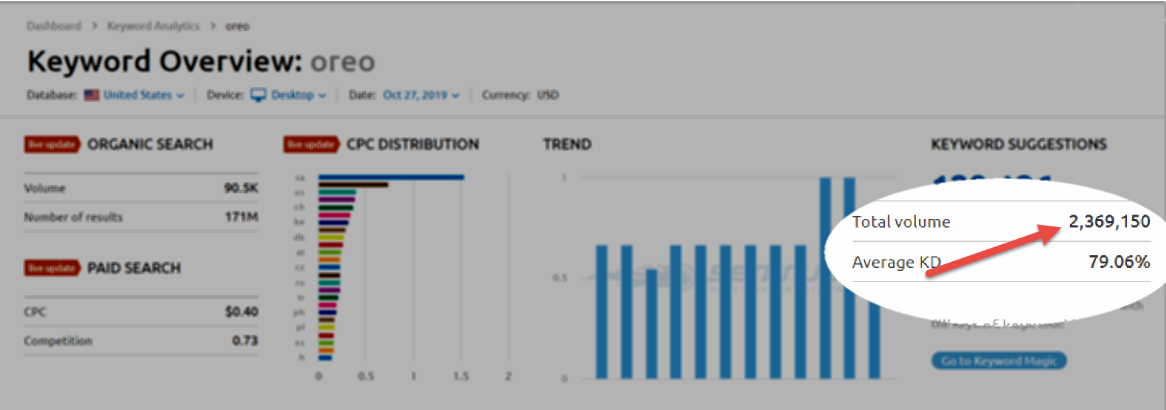Click the ch label in CPC Distribution
The width and height of the screenshot is (1166, 410).
click(x=300, y=206)
